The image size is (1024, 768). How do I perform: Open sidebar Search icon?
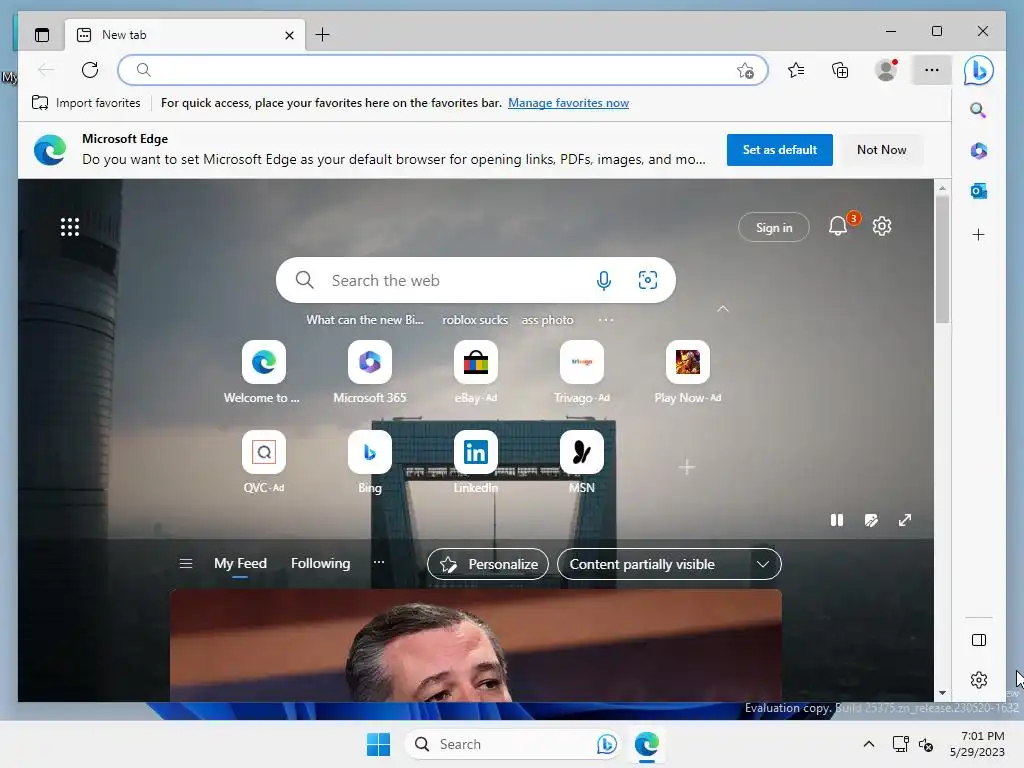tap(978, 110)
